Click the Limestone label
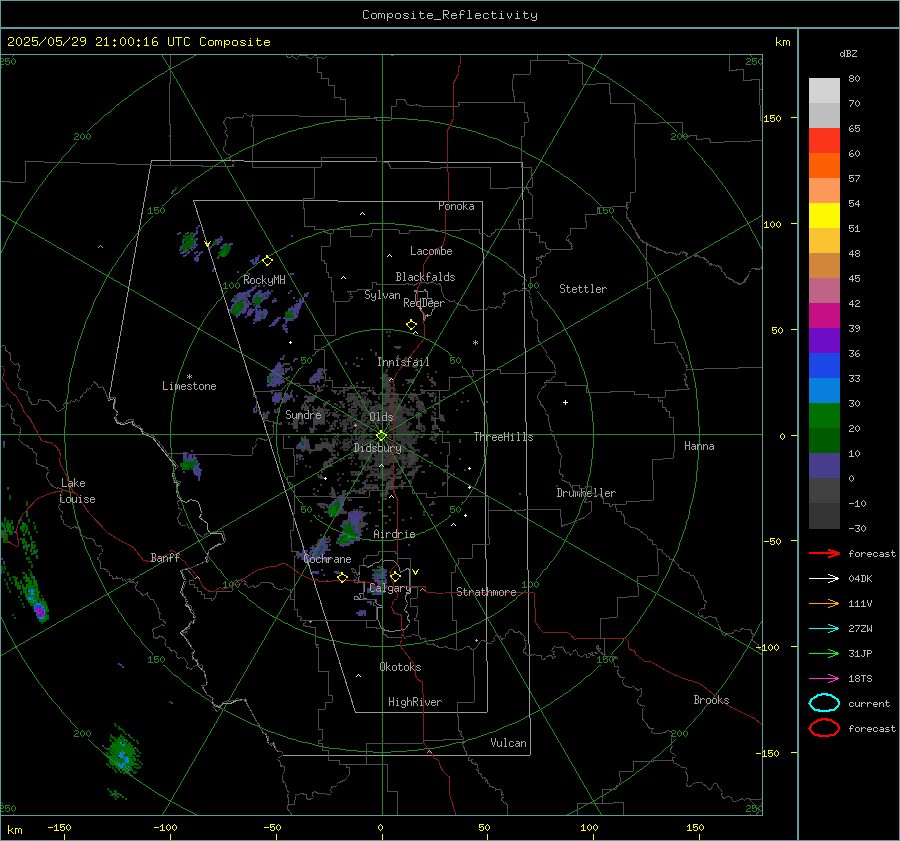Image resolution: width=900 pixels, height=841 pixels. click(x=189, y=386)
